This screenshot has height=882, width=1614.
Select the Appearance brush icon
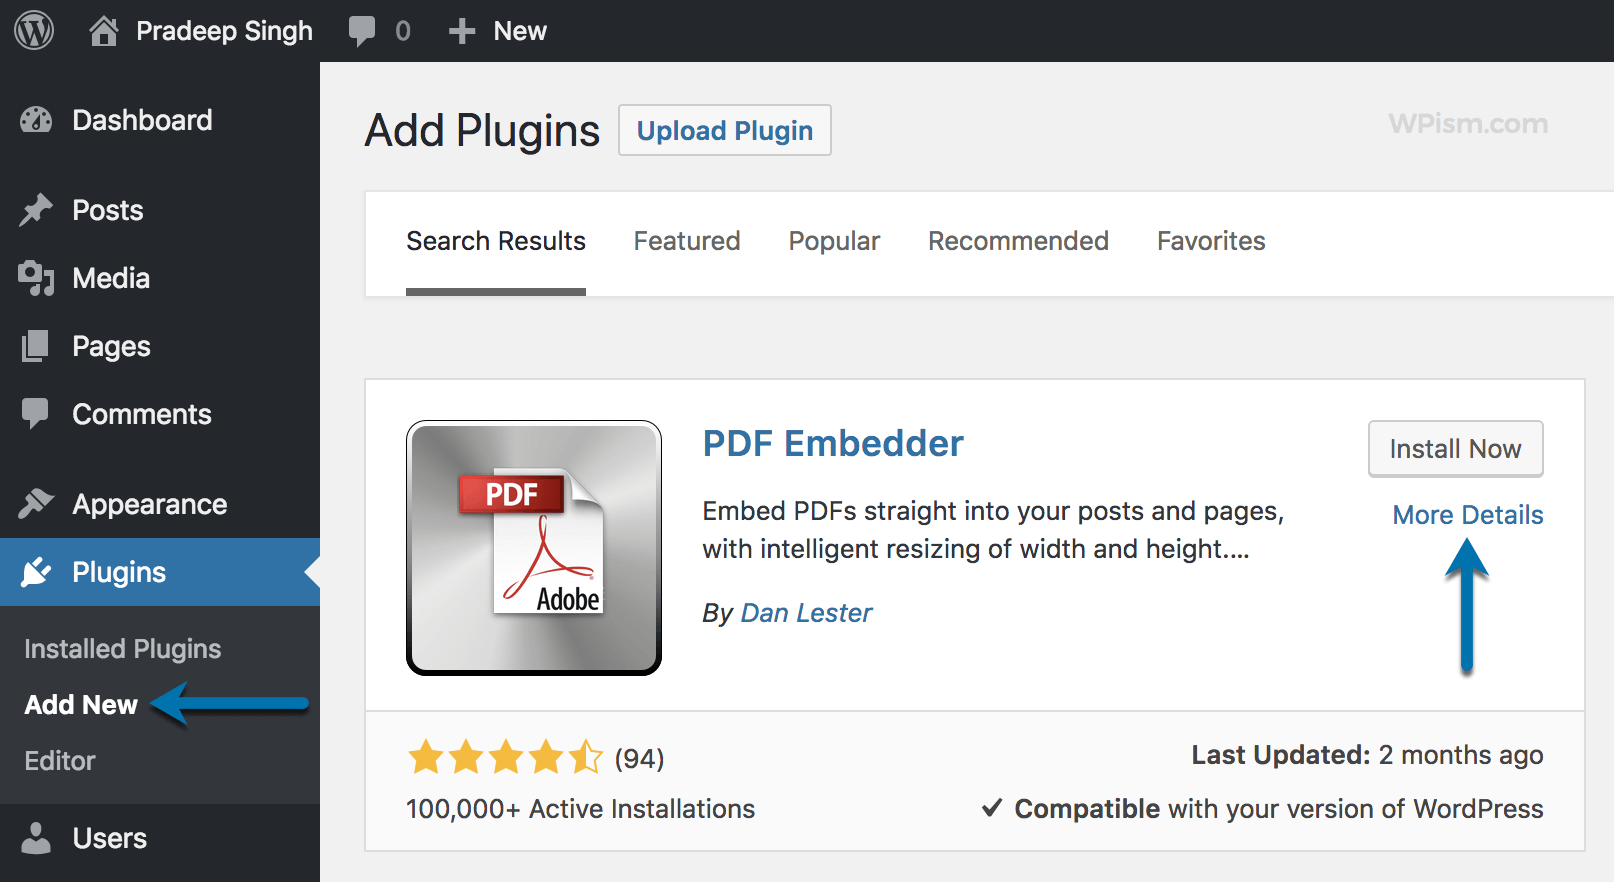(x=36, y=504)
